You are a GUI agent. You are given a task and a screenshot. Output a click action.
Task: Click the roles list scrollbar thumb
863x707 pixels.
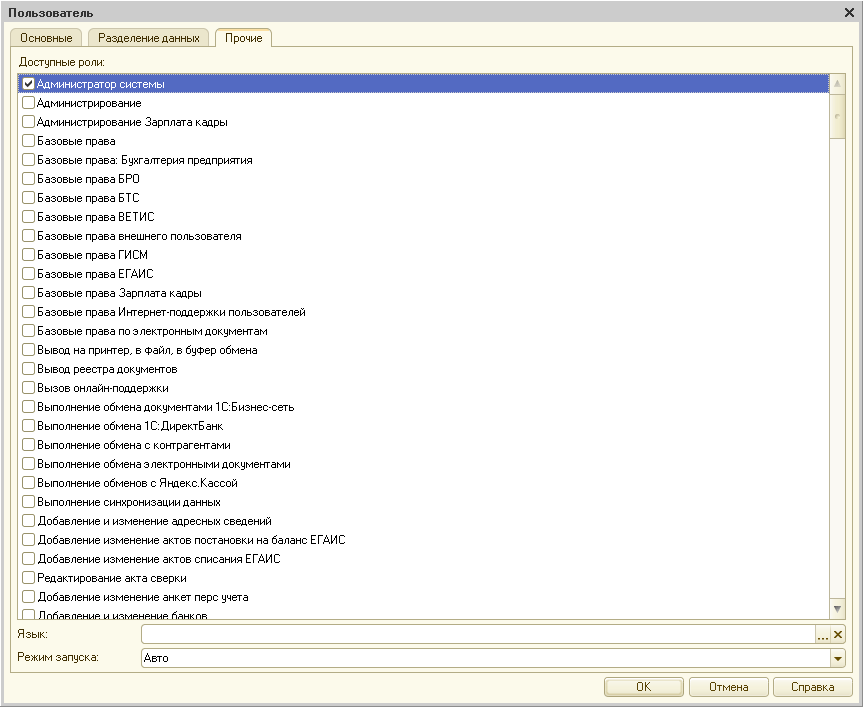pos(837,116)
